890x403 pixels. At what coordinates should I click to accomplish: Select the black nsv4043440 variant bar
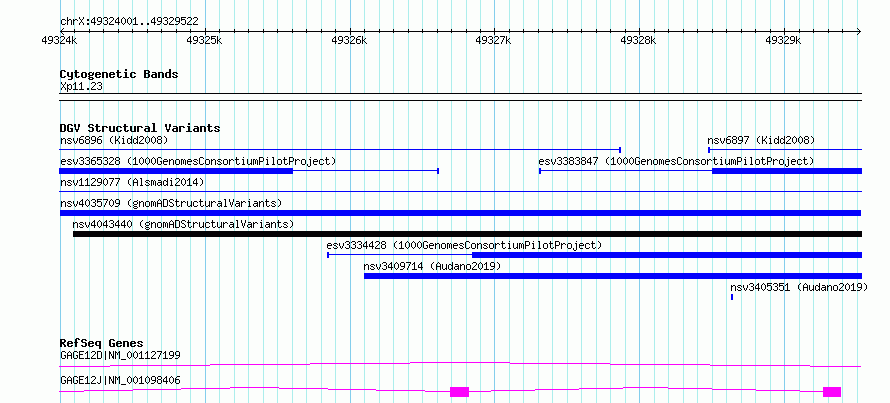click(x=467, y=234)
